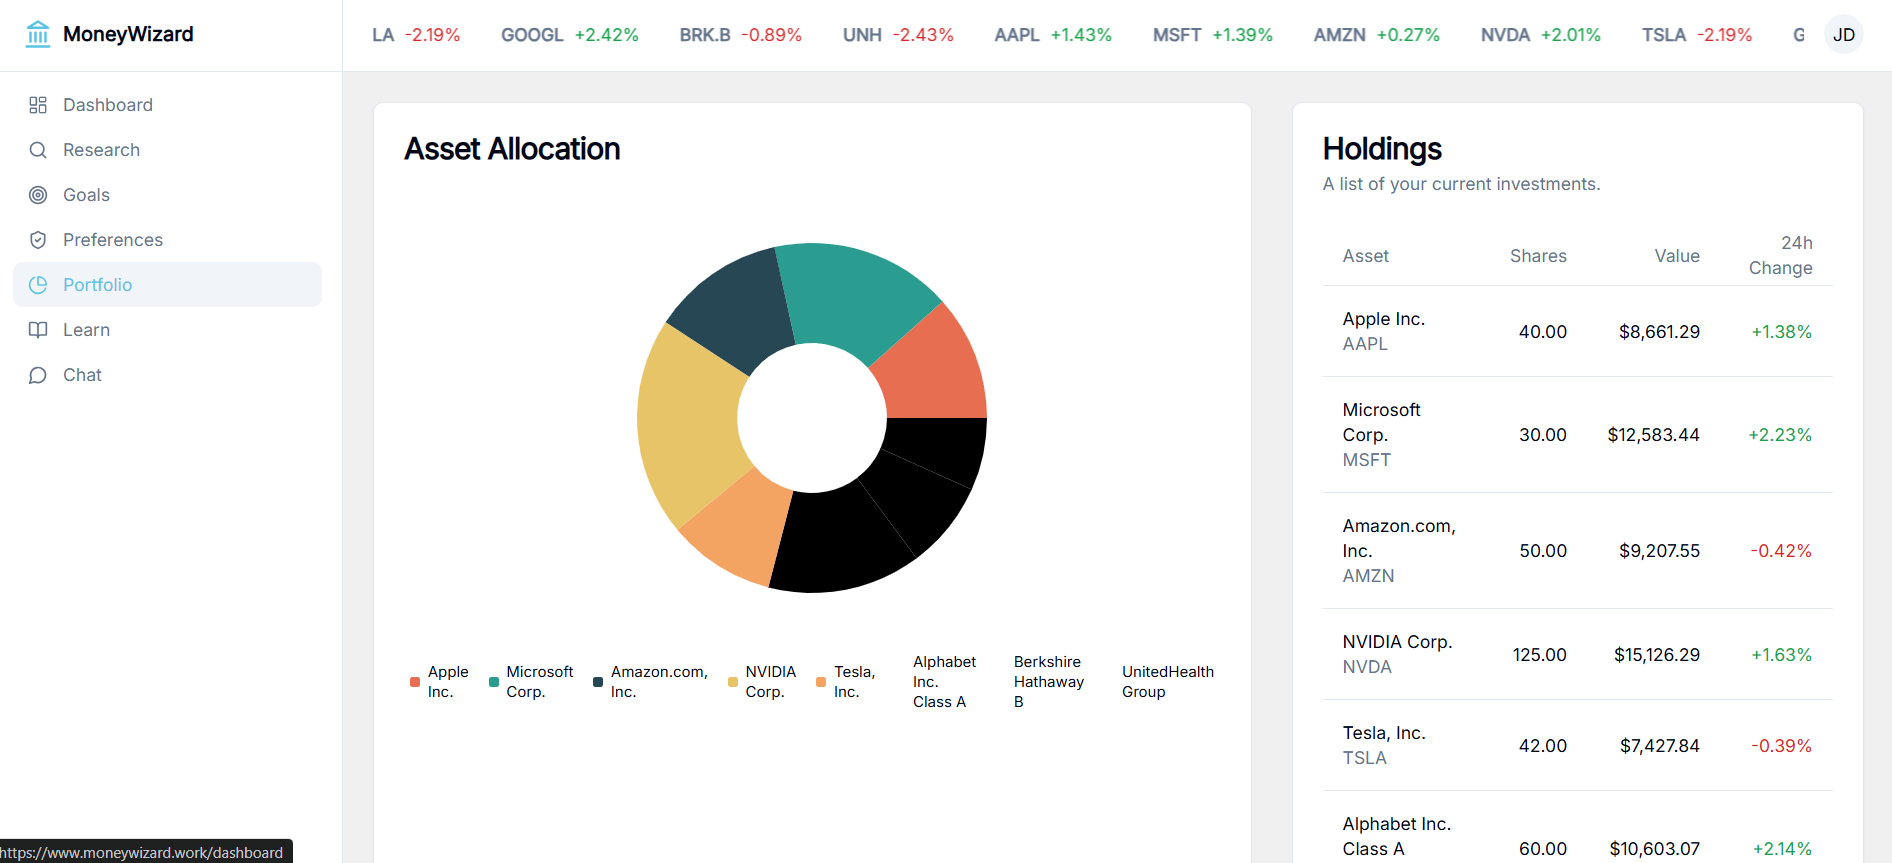Click the Value column header

click(x=1677, y=256)
